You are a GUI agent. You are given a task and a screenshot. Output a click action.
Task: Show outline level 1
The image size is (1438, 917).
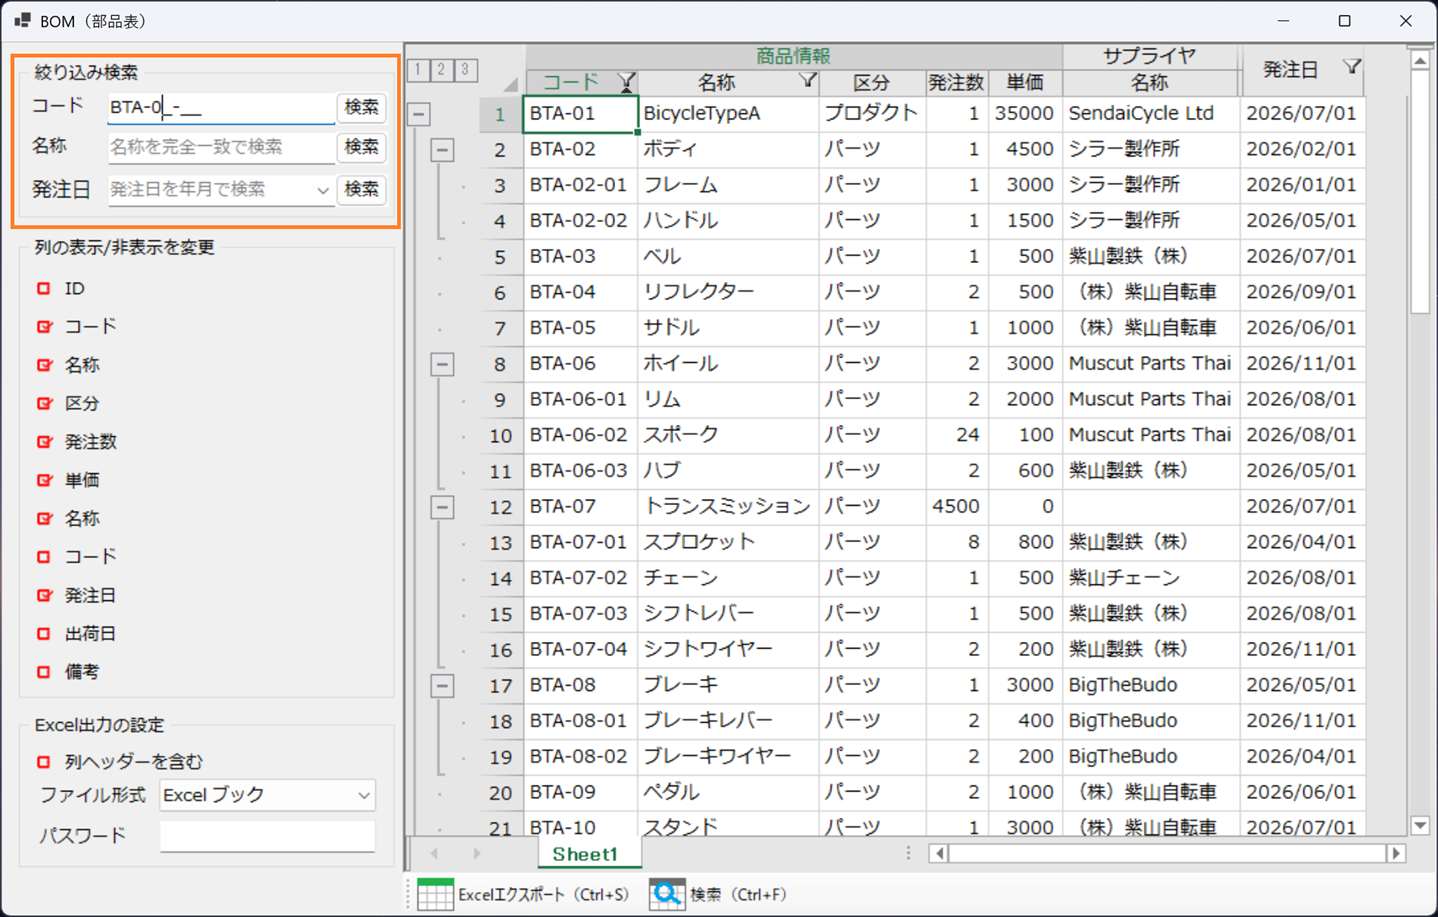point(419,69)
